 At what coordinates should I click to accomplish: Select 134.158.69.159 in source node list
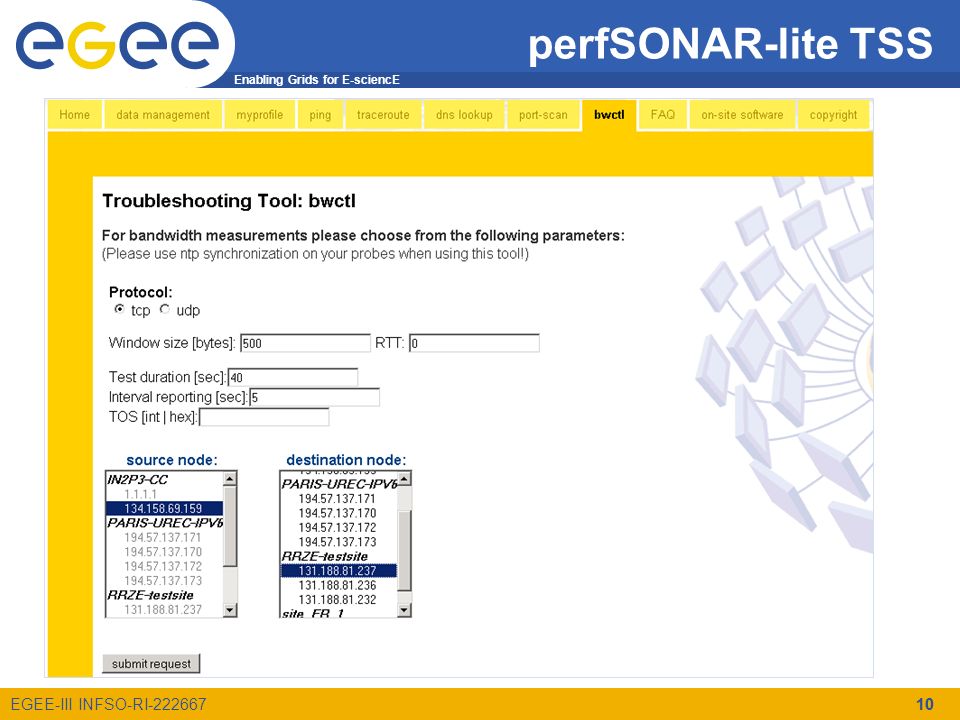[164, 509]
